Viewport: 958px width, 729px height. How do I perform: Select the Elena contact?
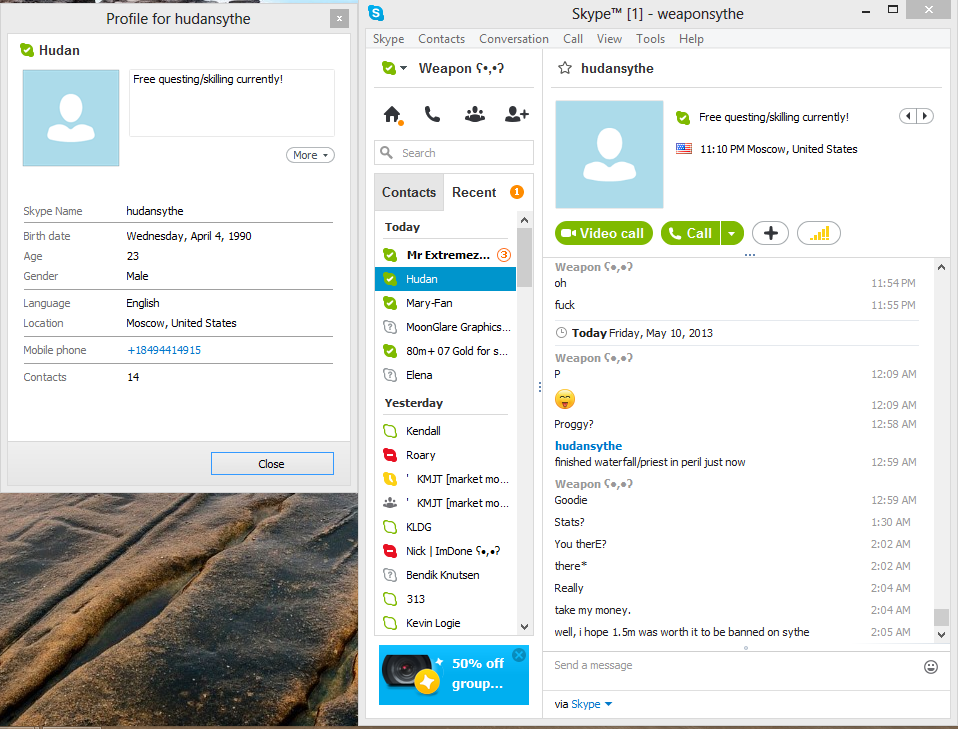(445, 375)
